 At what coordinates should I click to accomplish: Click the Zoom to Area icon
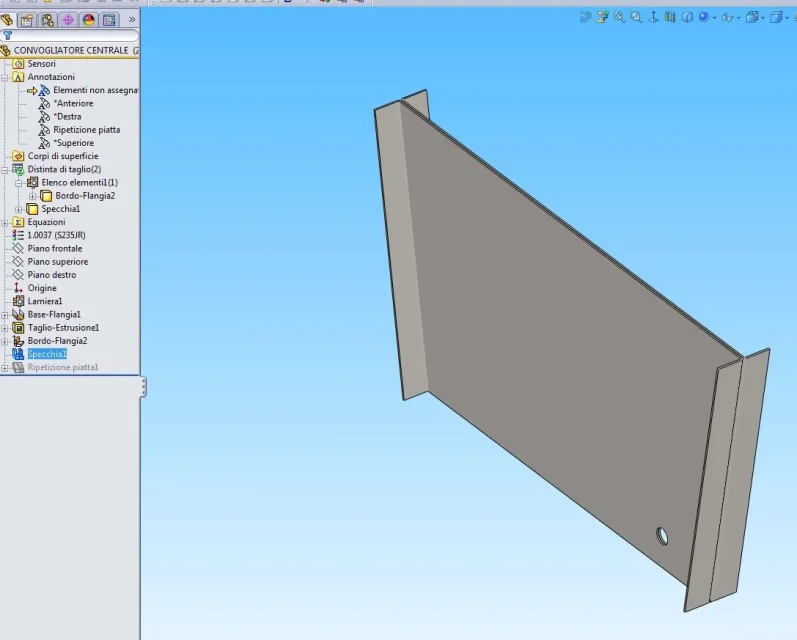(636, 17)
